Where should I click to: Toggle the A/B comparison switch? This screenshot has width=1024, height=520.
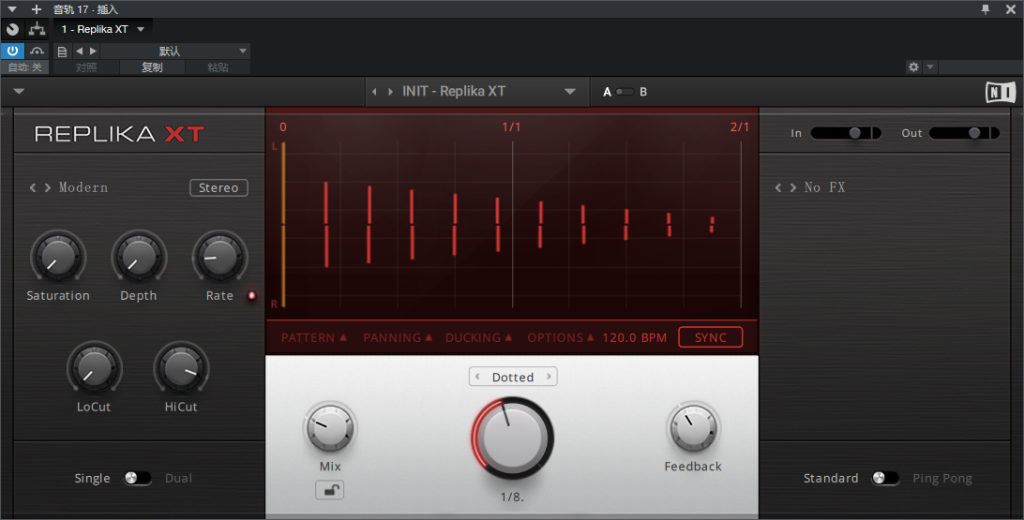[x=625, y=92]
